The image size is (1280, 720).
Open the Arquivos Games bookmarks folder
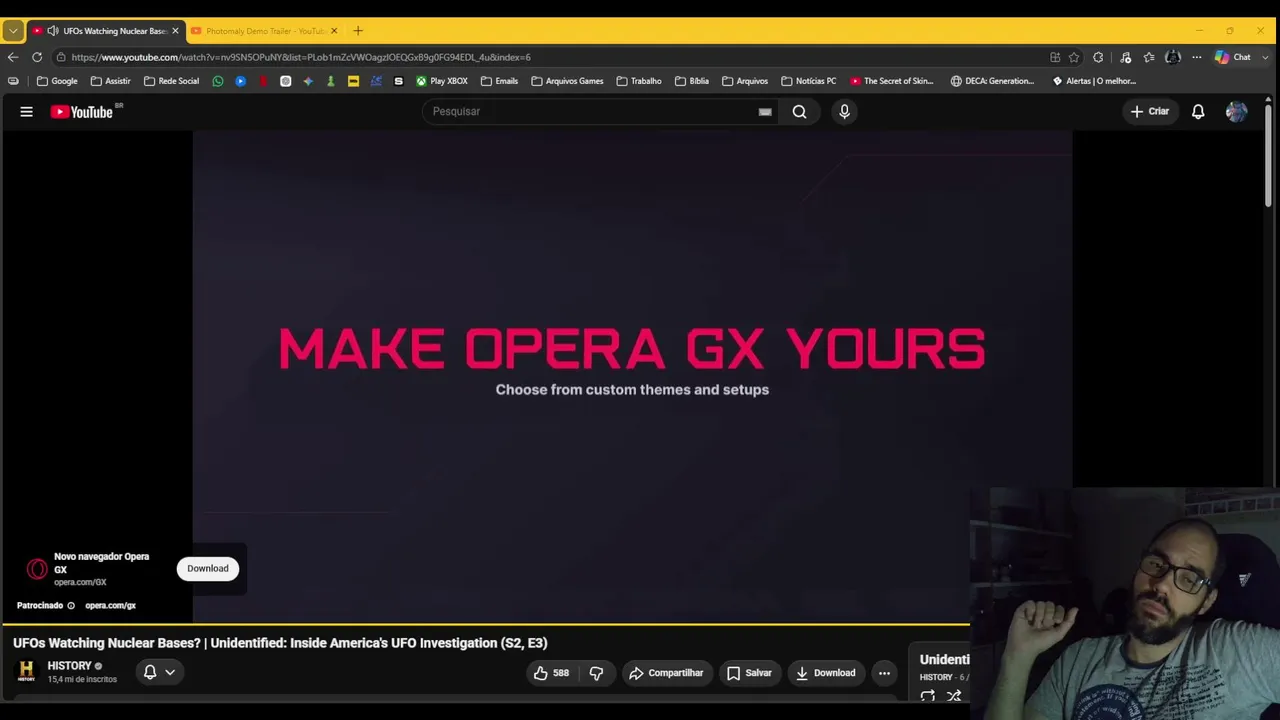(x=567, y=81)
